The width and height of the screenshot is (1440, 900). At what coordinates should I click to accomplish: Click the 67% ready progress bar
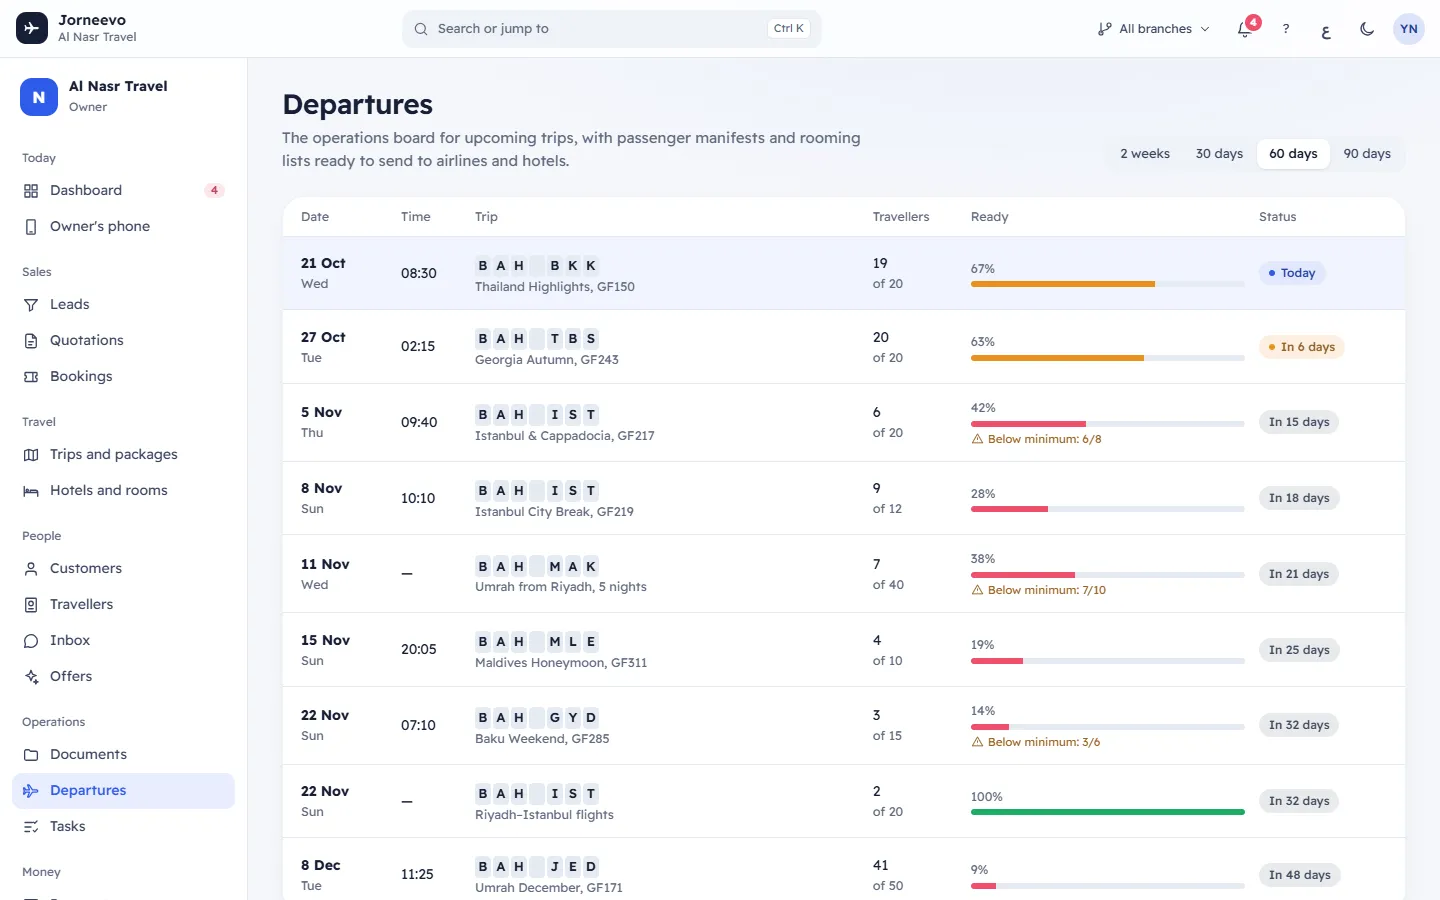[x=1107, y=284]
